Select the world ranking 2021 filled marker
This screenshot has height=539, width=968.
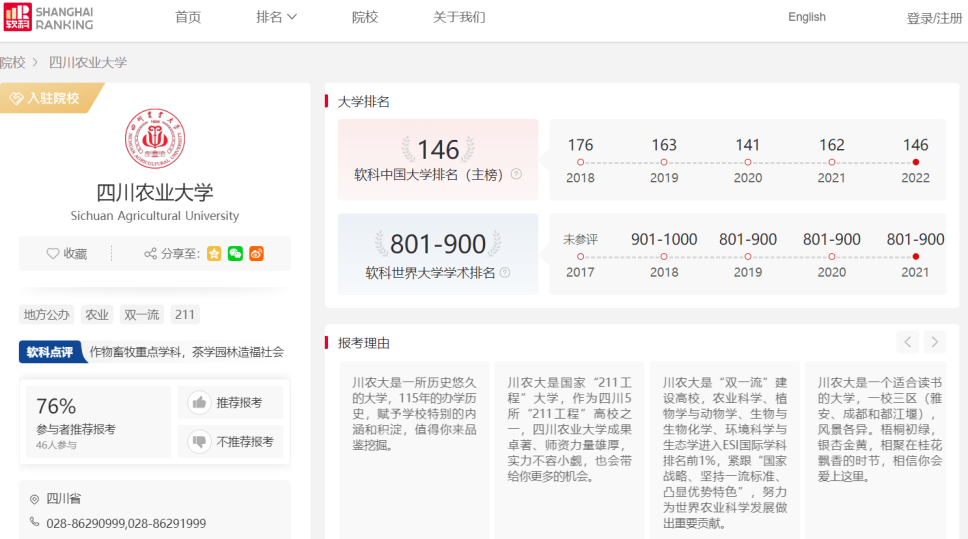click(916, 256)
